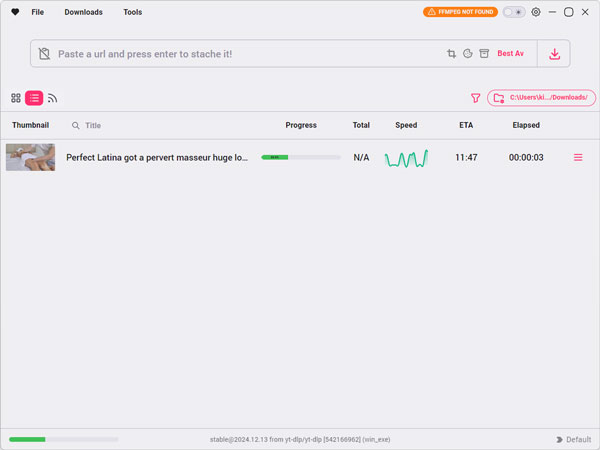600x450 pixels.
Task: Open the Best Av format dropdown
Action: click(x=510, y=54)
